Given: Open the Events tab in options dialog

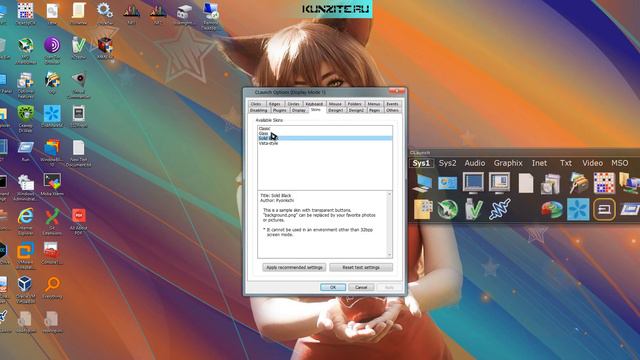Looking at the screenshot, I should 392,104.
